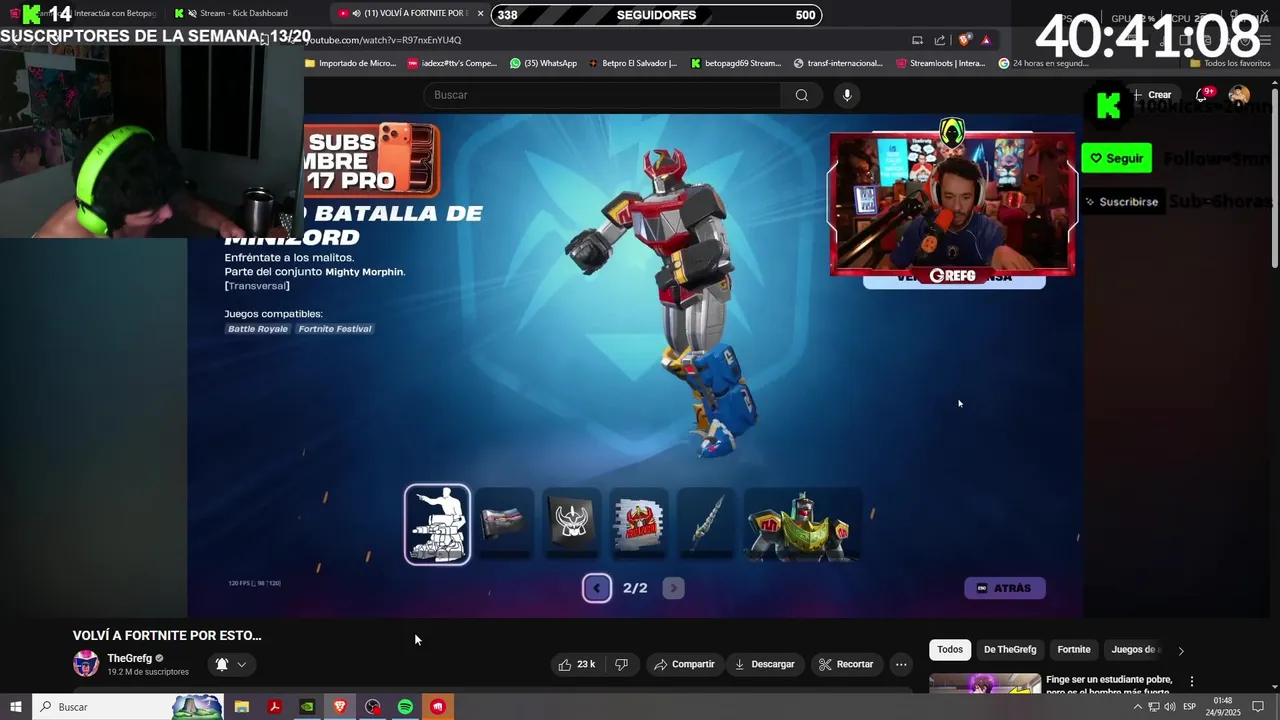The image size is (1280, 720).
Task: Click the Kick Seguir follow button
Action: click(1116, 158)
